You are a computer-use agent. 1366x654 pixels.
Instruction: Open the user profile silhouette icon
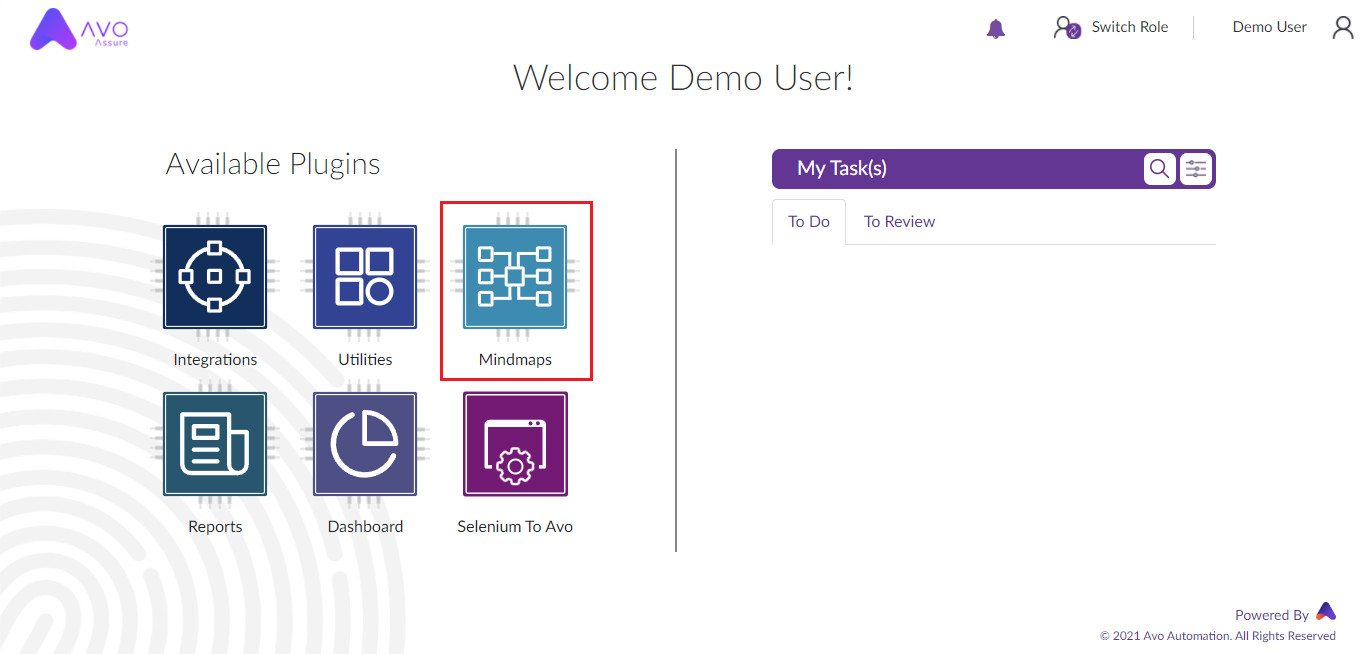coord(1343,27)
